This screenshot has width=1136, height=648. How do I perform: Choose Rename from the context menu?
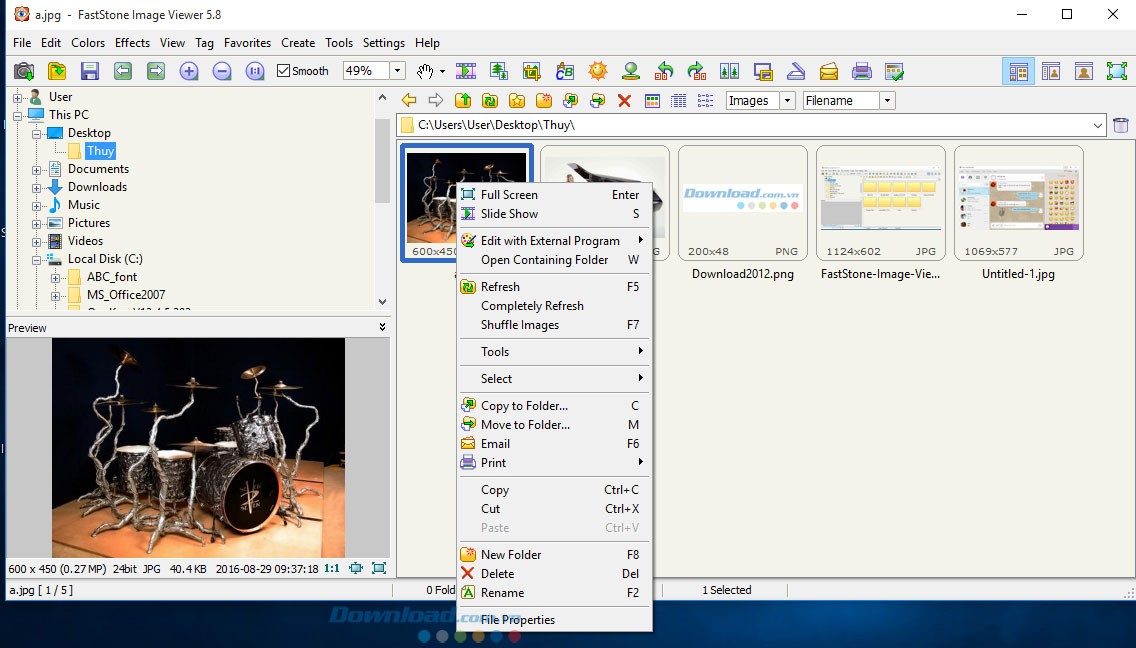[502, 593]
